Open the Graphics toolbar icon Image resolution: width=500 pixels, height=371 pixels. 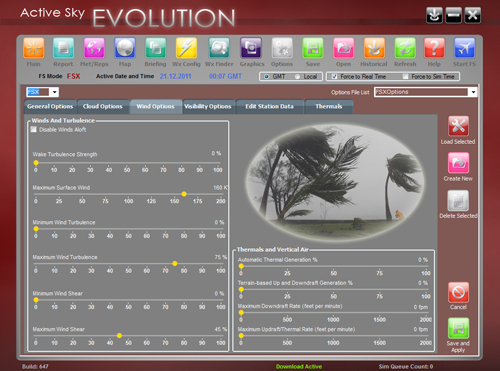click(251, 48)
